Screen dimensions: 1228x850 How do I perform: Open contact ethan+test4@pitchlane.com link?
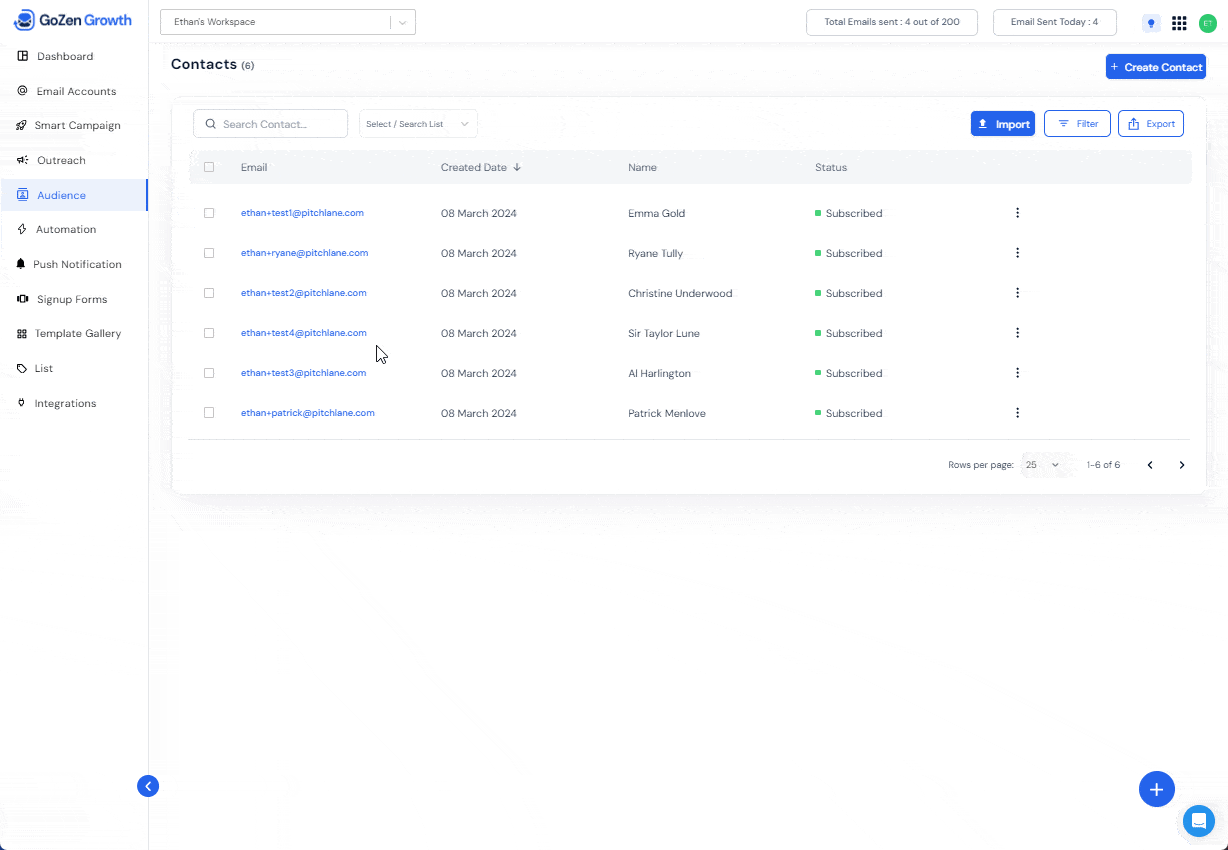point(304,333)
